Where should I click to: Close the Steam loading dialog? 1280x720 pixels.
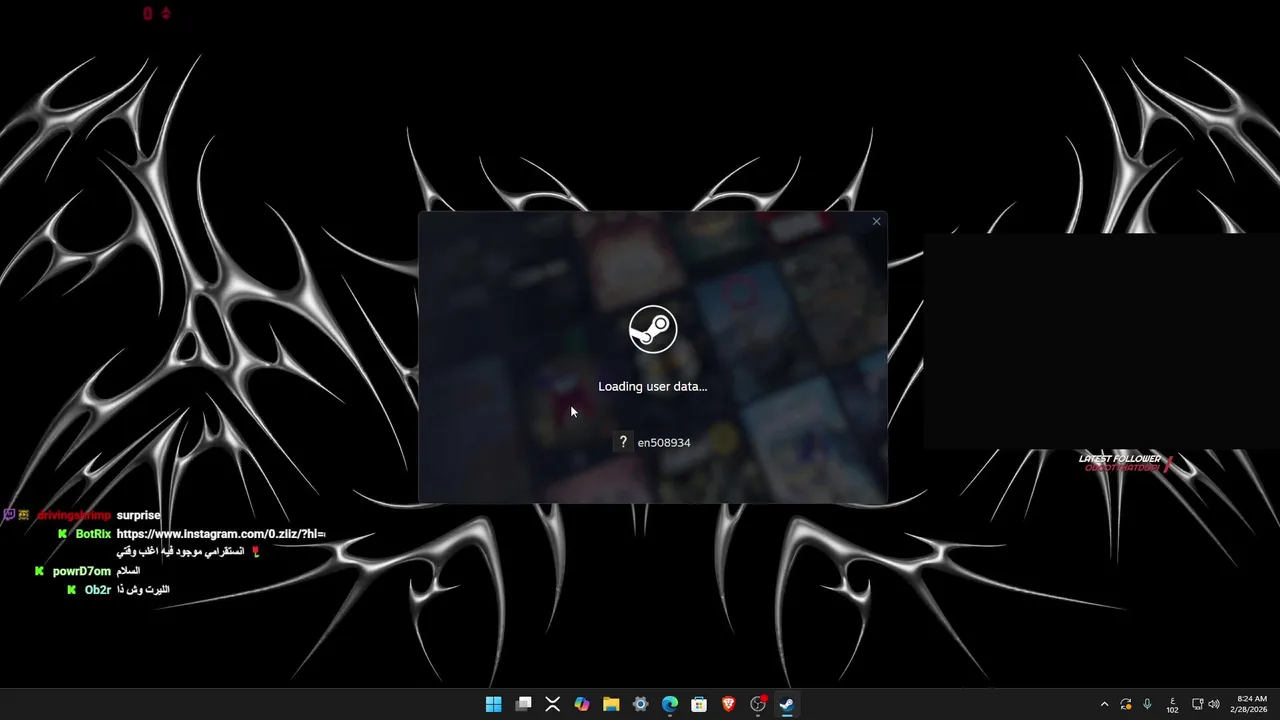876,222
